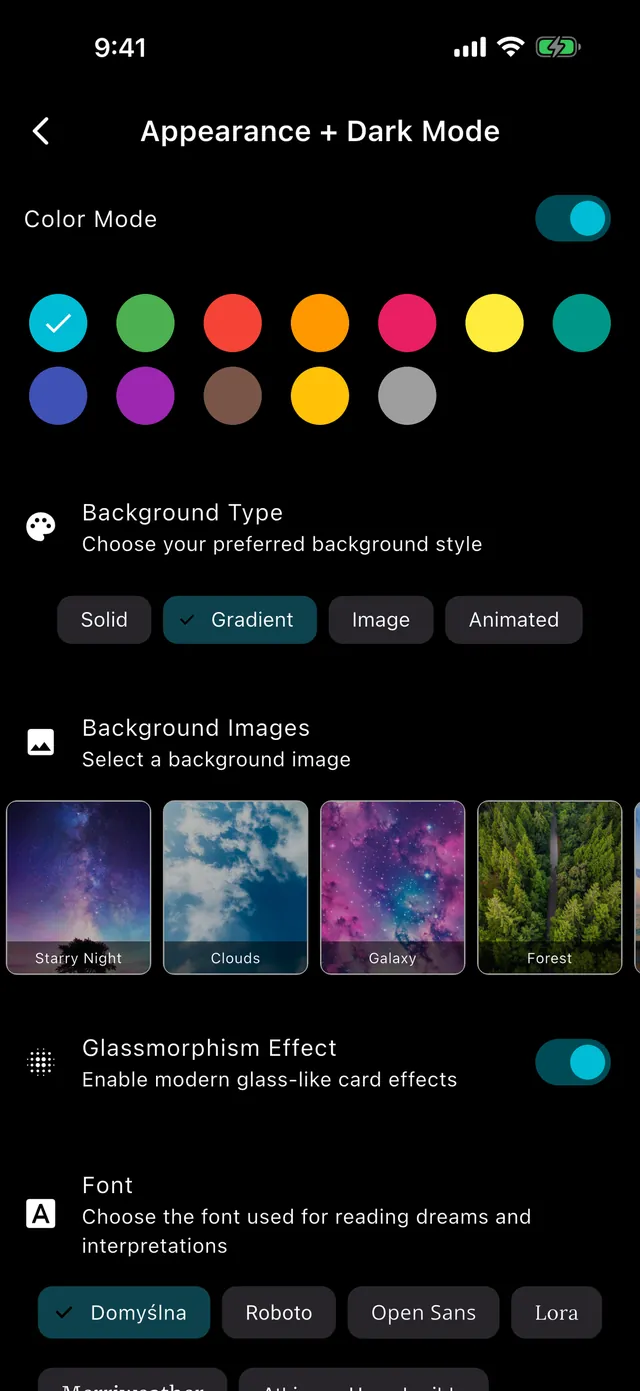Image resolution: width=640 pixels, height=1391 pixels.
Task: Choose the Roboto font
Action: 279,1313
